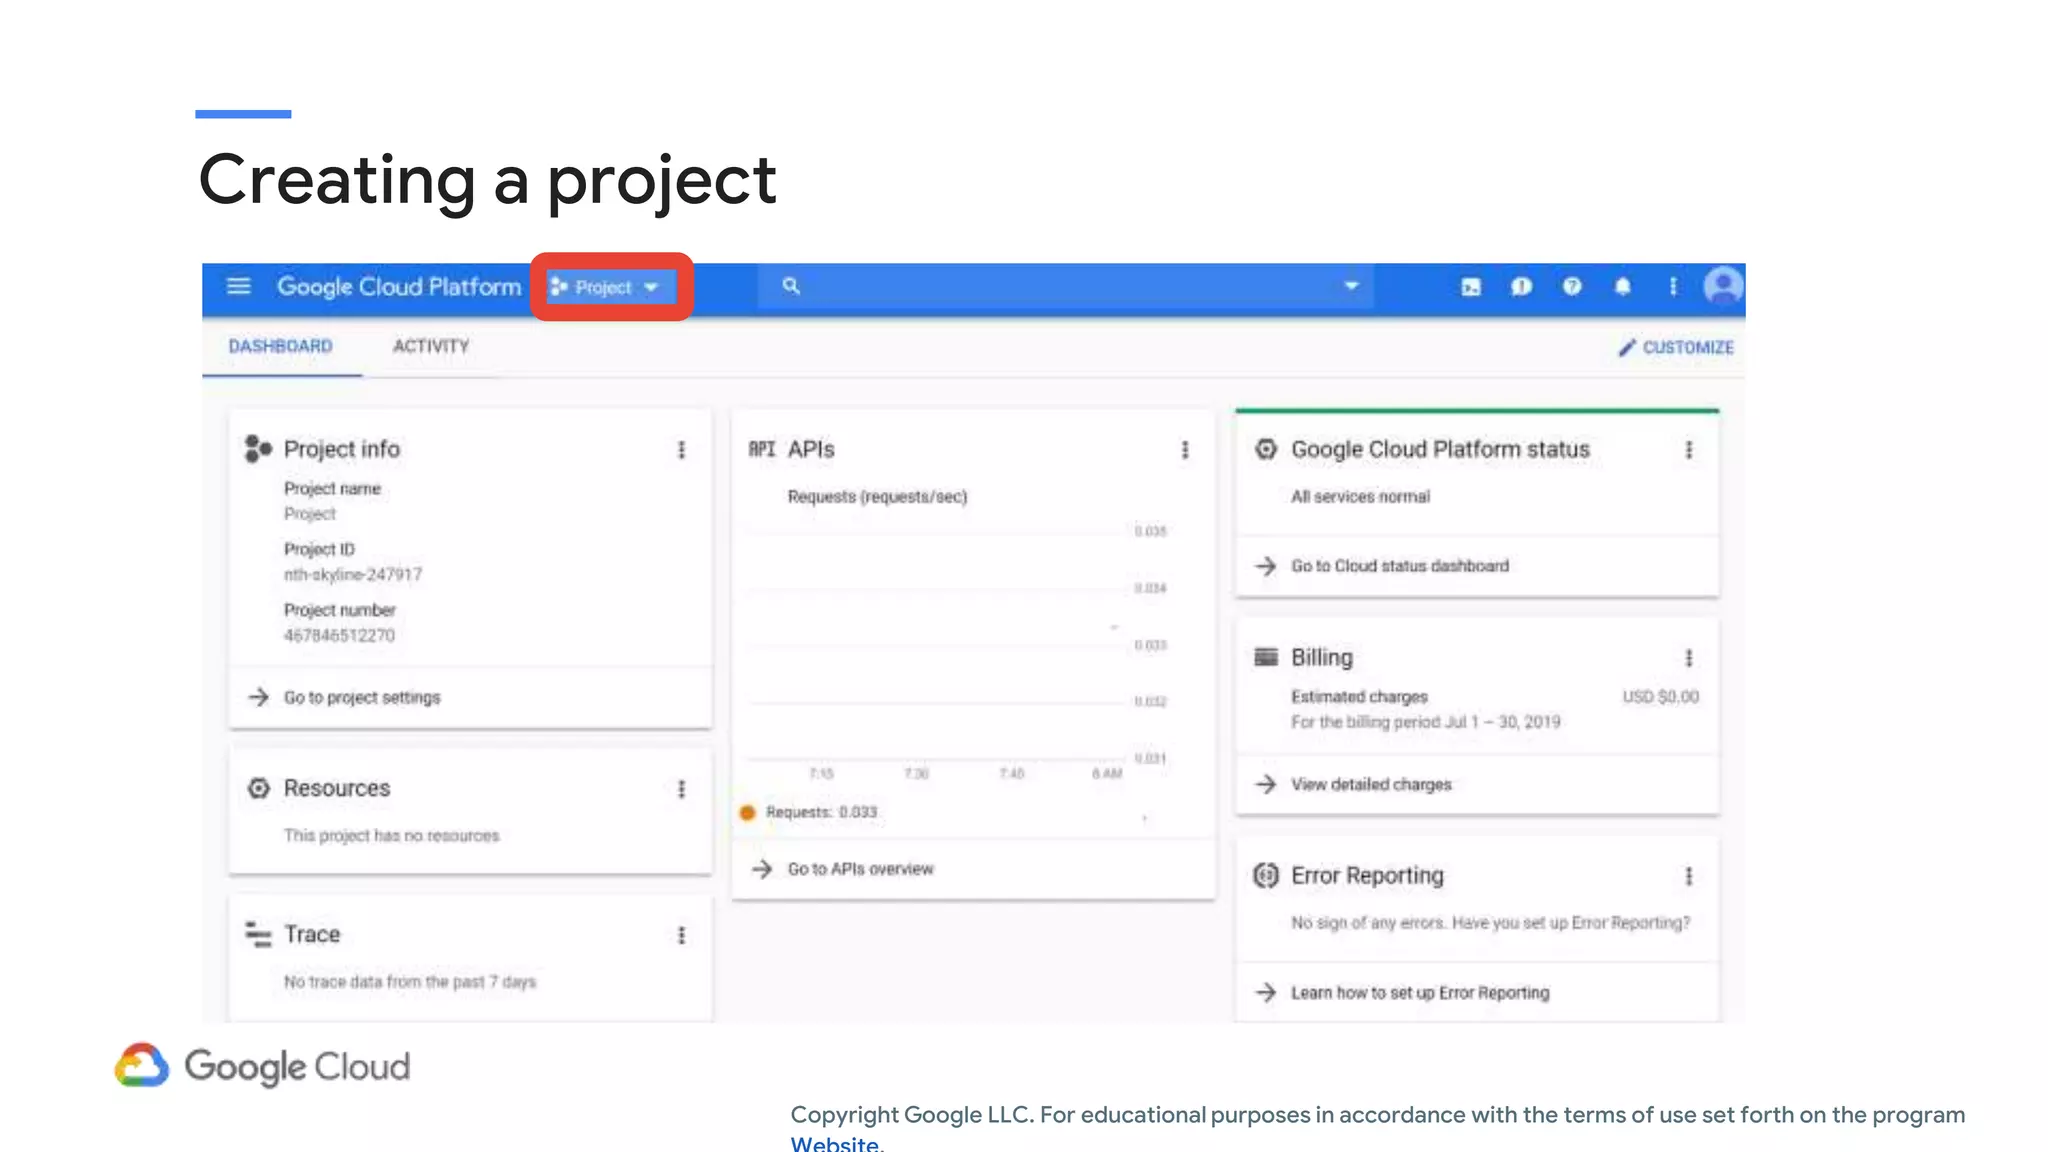Open the send feedback icon
Viewport: 2048px width, 1152px height.
point(1521,287)
